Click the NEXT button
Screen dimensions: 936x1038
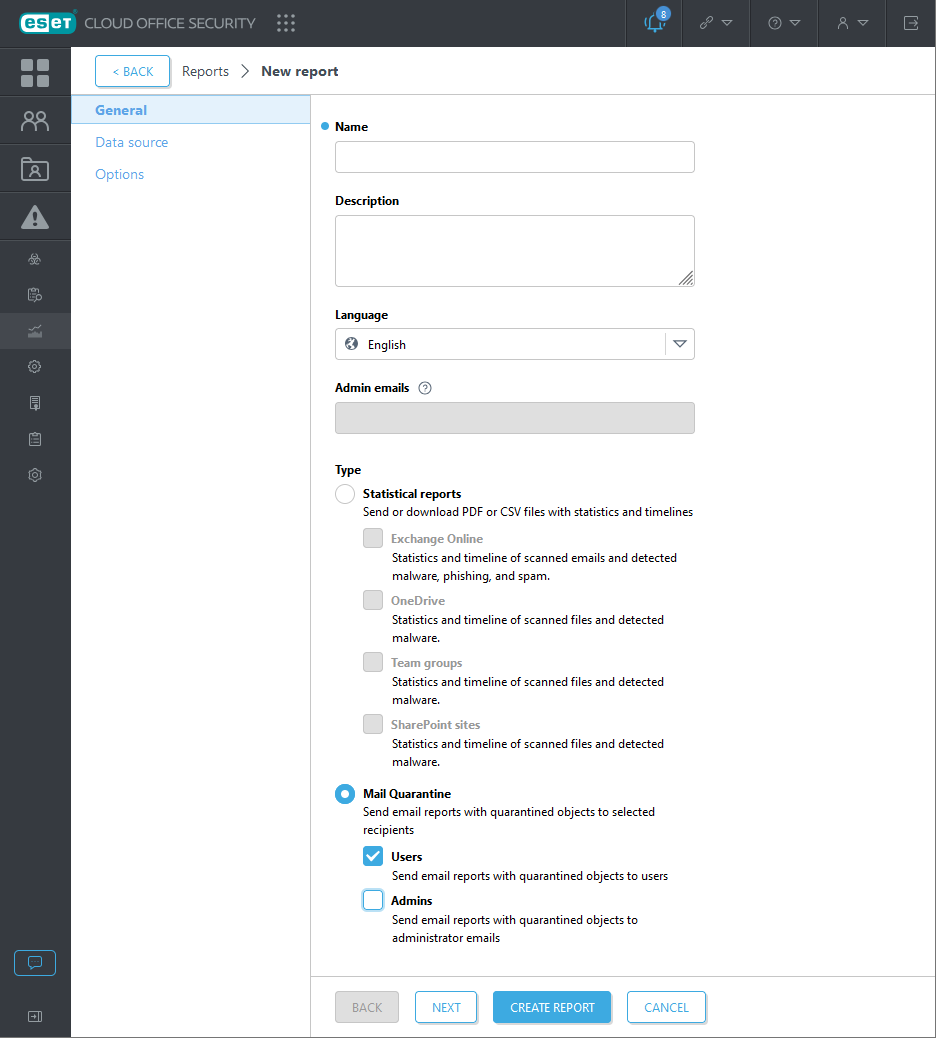pos(446,1007)
